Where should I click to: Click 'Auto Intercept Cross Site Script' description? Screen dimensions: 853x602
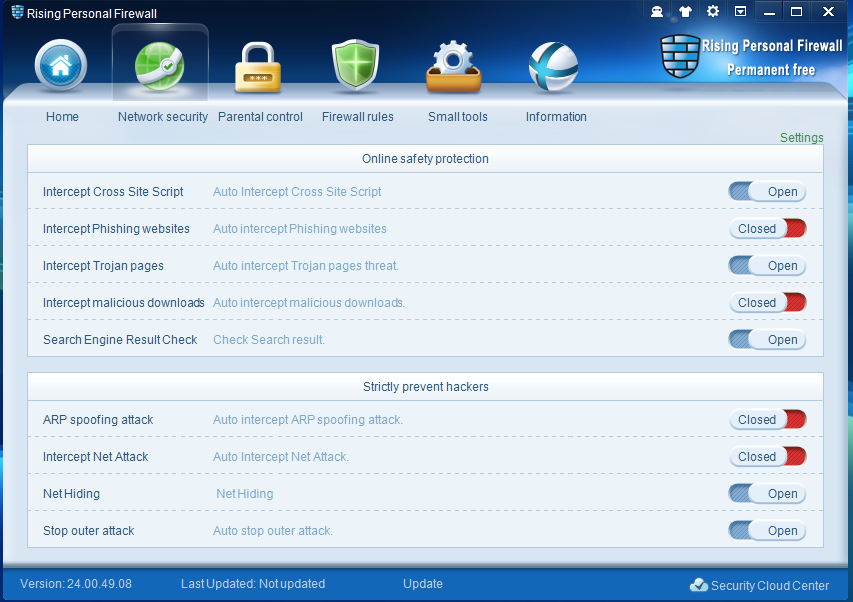(297, 191)
